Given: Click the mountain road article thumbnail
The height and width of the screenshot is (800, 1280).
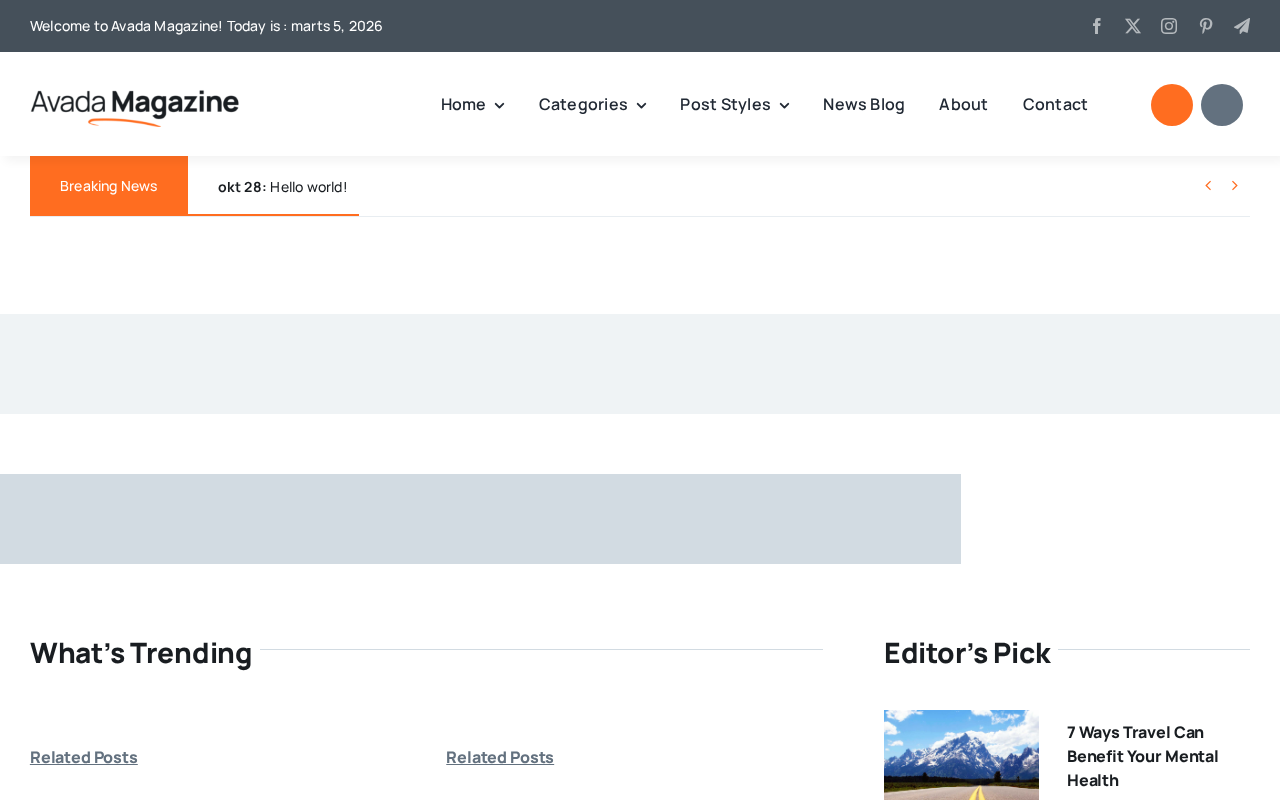Looking at the screenshot, I should (x=961, y=755).
